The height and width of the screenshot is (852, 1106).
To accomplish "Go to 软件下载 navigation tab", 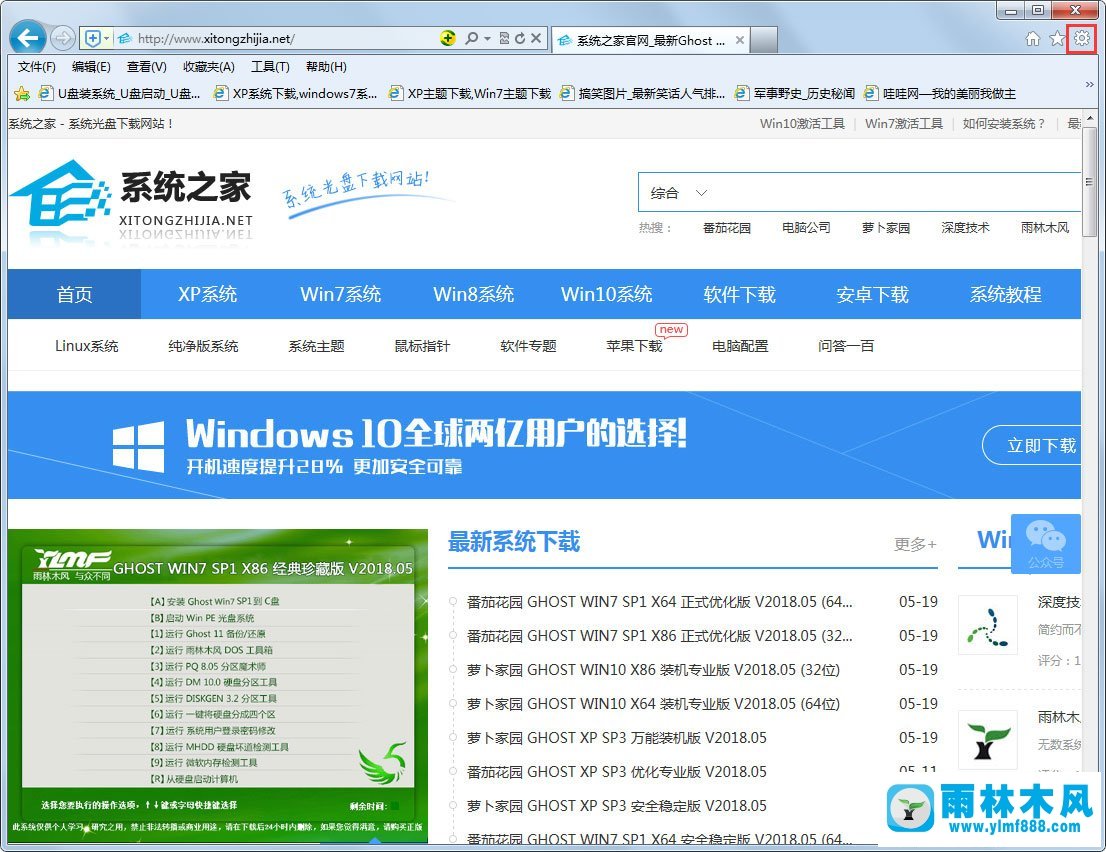I will pos(739,294).
